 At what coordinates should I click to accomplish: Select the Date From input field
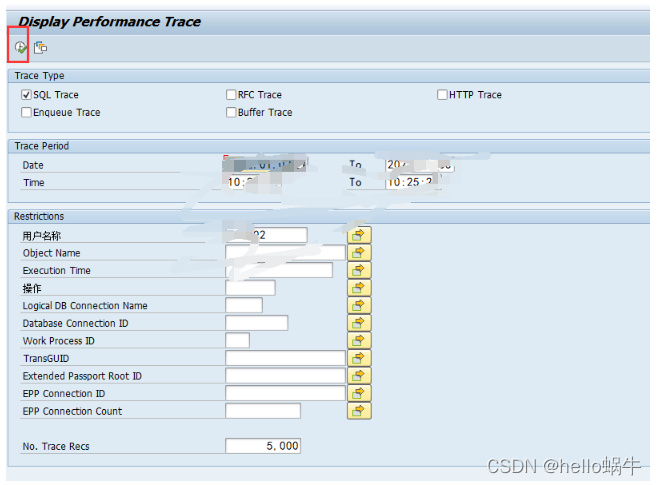[x=266, y=165]
